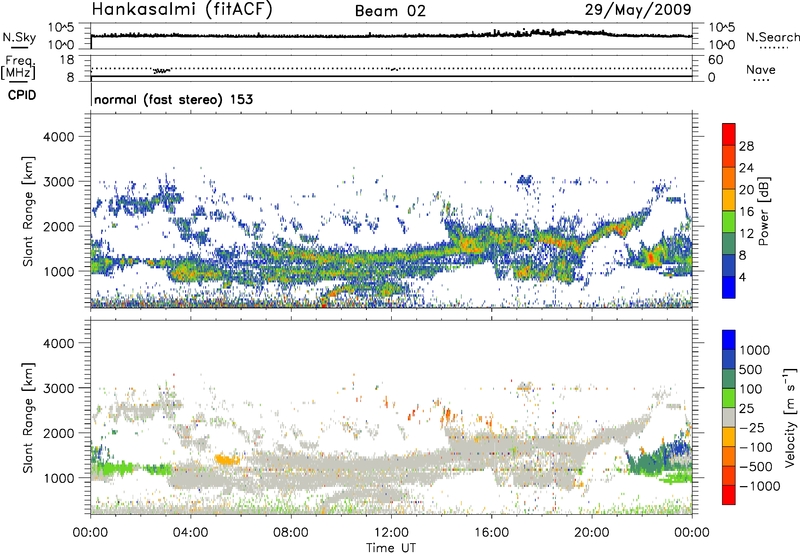The height and width of the screenshot is (554, 800).
Task: Click the "3000" range tick in power panel
Action: click(x=58, y=182)
